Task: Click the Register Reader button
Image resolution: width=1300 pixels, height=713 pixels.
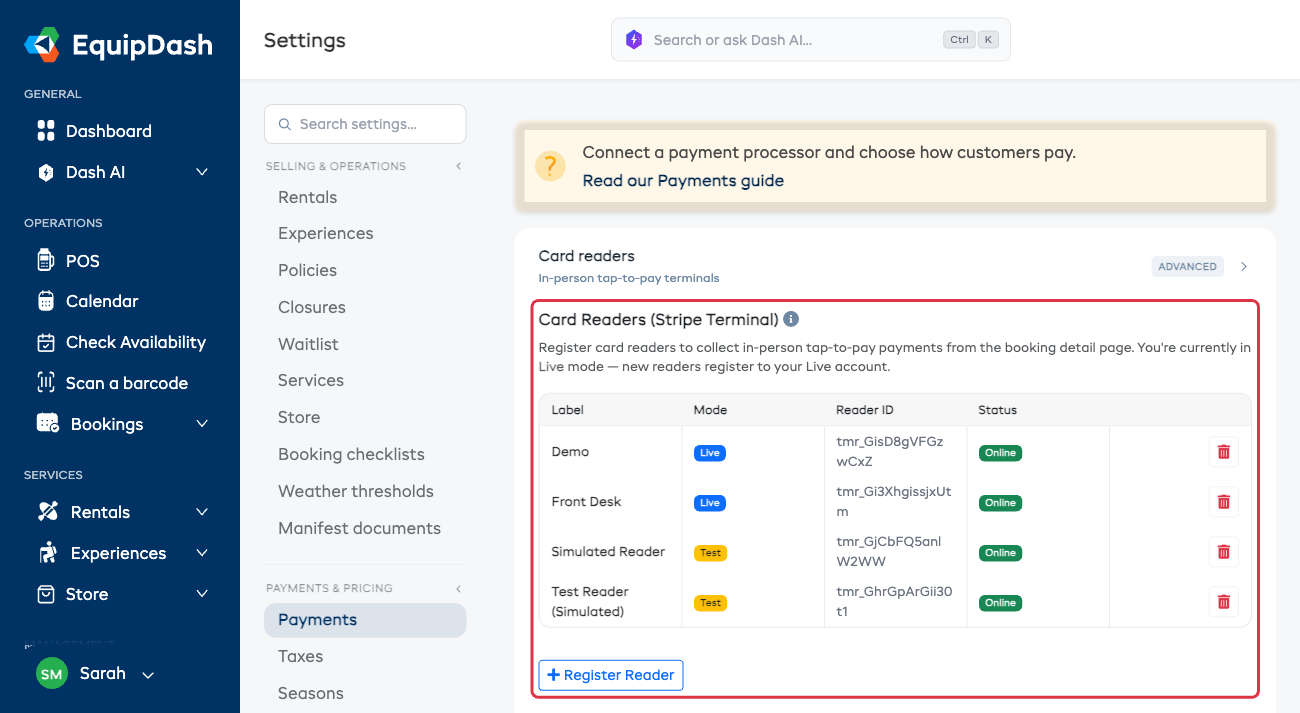Action: pyautogui.click(x=611, y=675)
